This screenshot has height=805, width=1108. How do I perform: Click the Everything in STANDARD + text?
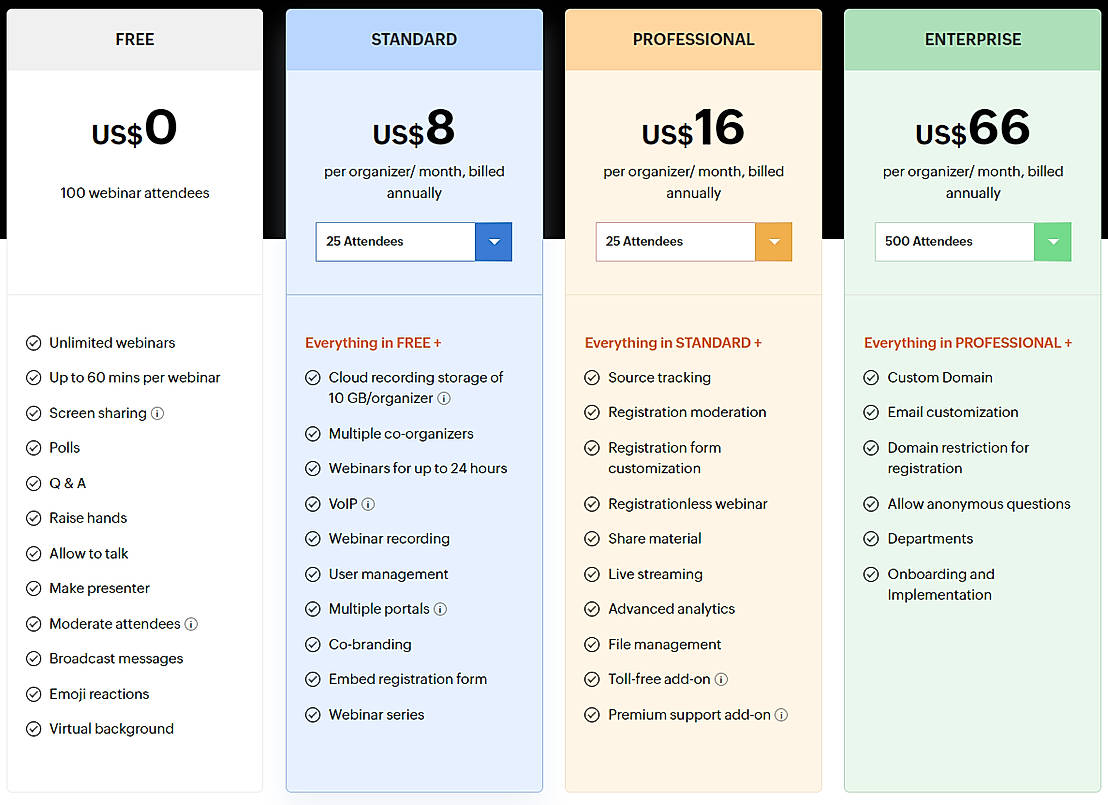(673, 343)
